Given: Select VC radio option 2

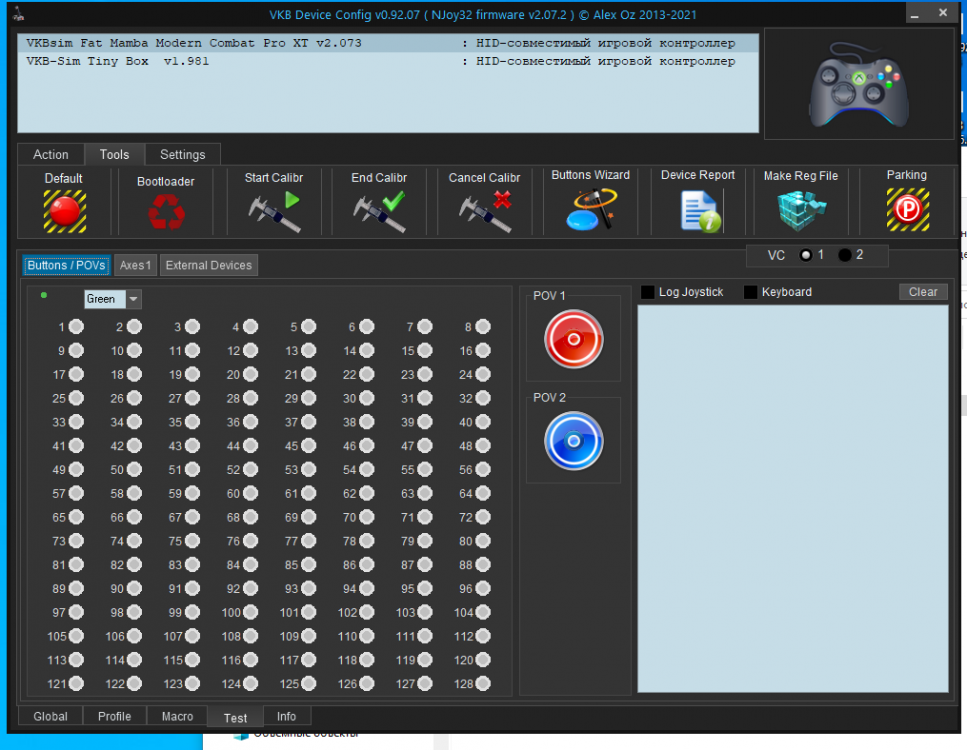Looking at the screenshot, I should click(x=845, y=255).
